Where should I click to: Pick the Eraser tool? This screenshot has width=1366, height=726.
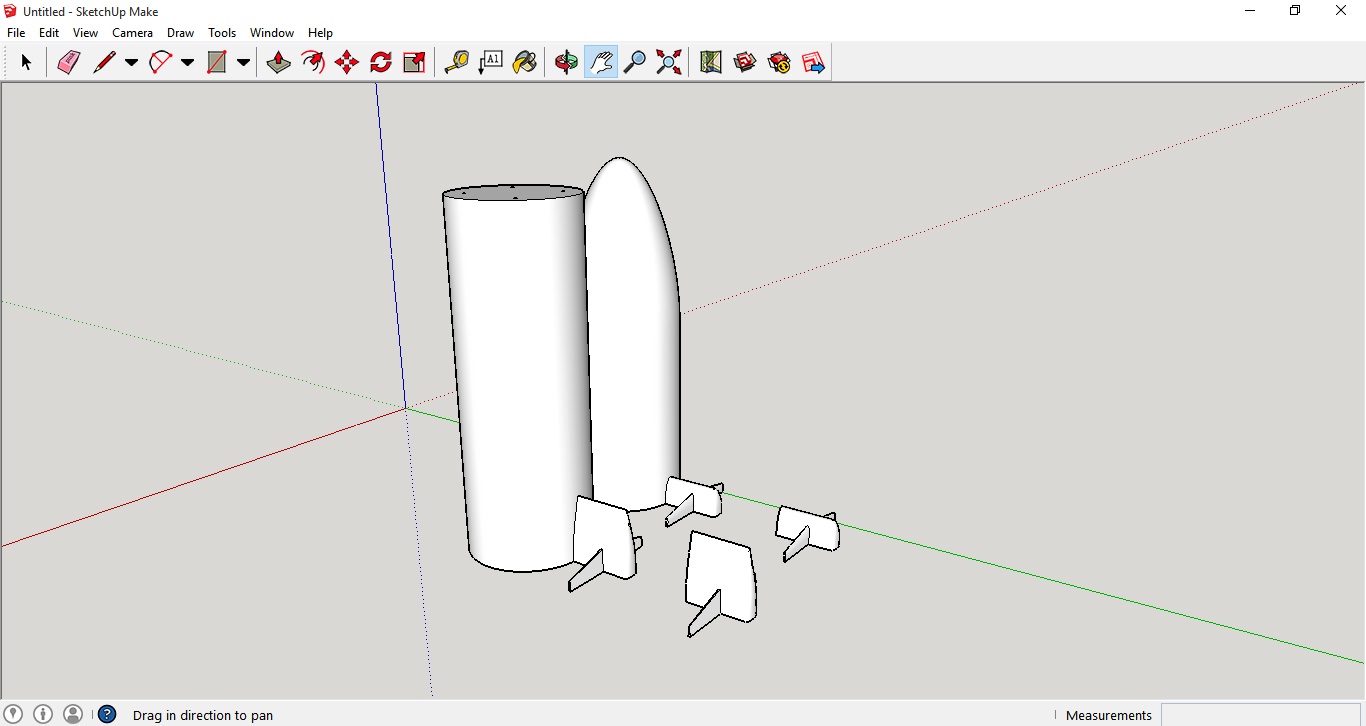(x=68, y=63)
